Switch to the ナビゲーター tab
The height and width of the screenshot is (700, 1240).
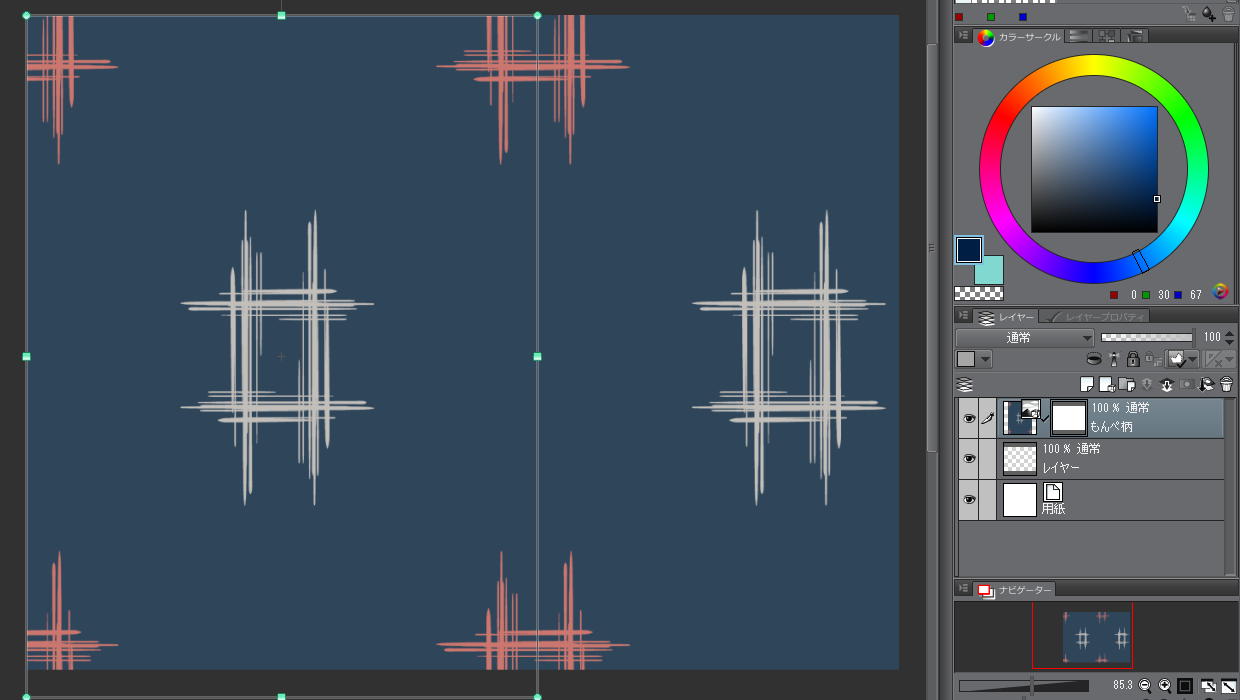[1014, 590]
